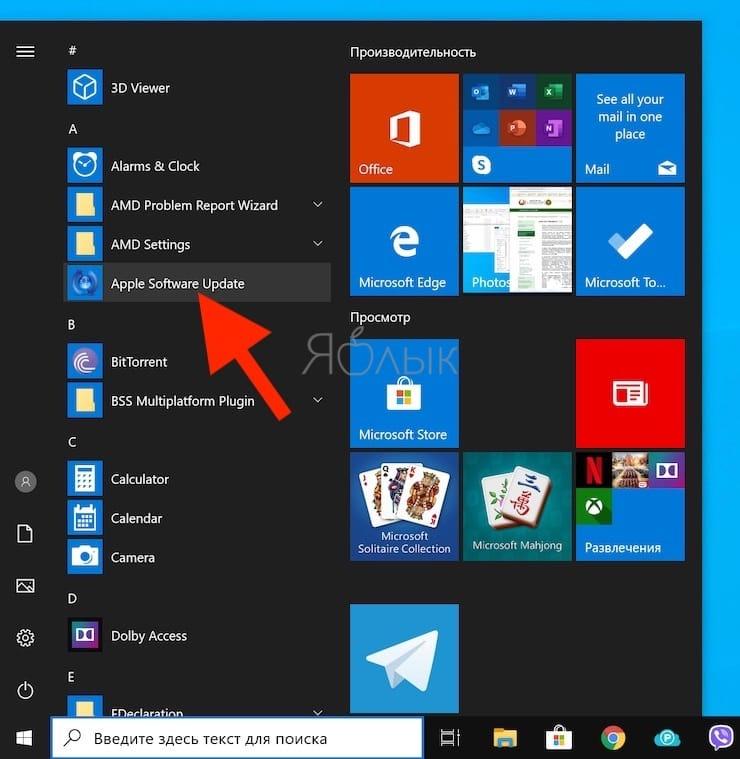Open OneDrive from the Office group tile
This screenshot has height=759, width=740.
[x=480, y=128]
